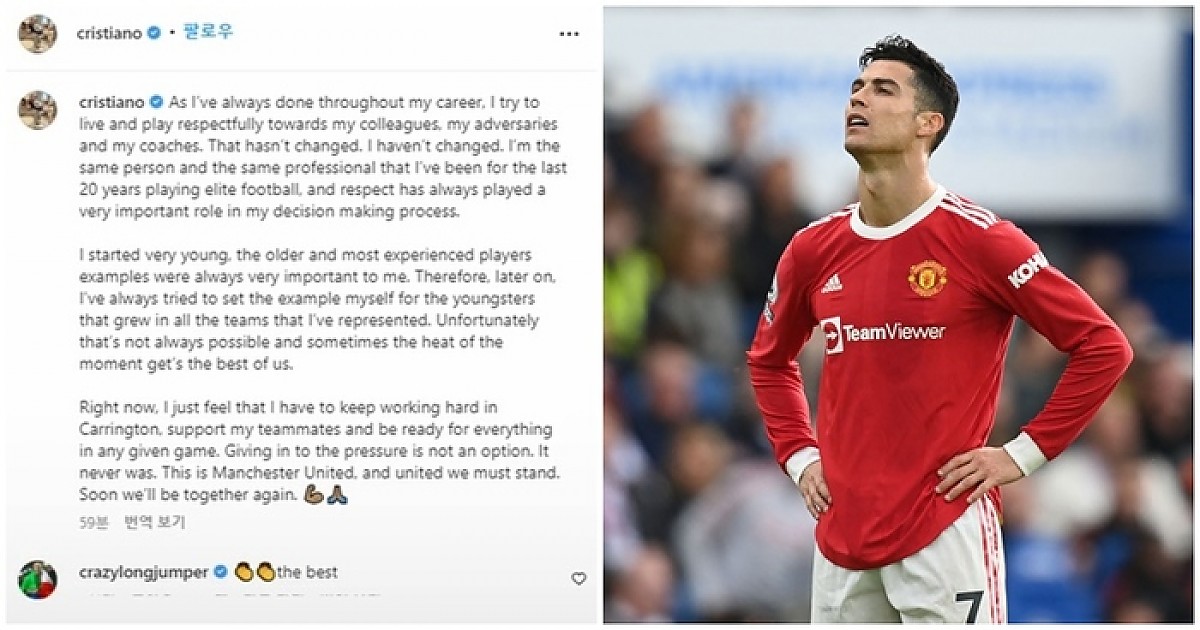Open the cristiano username link in header
This screenshot has width=1200, height=630.
110,33
